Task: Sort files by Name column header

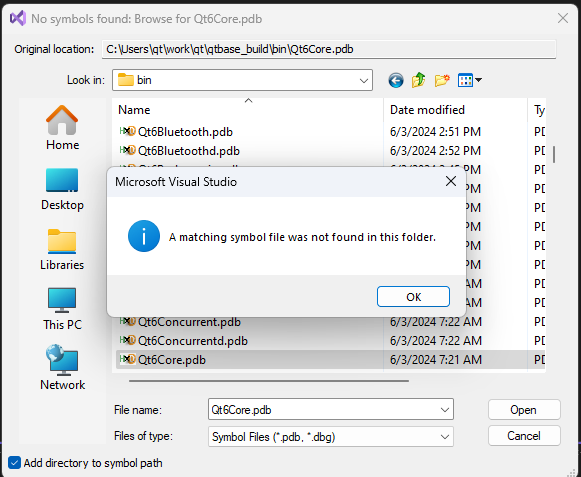Action: click(248, 110)
